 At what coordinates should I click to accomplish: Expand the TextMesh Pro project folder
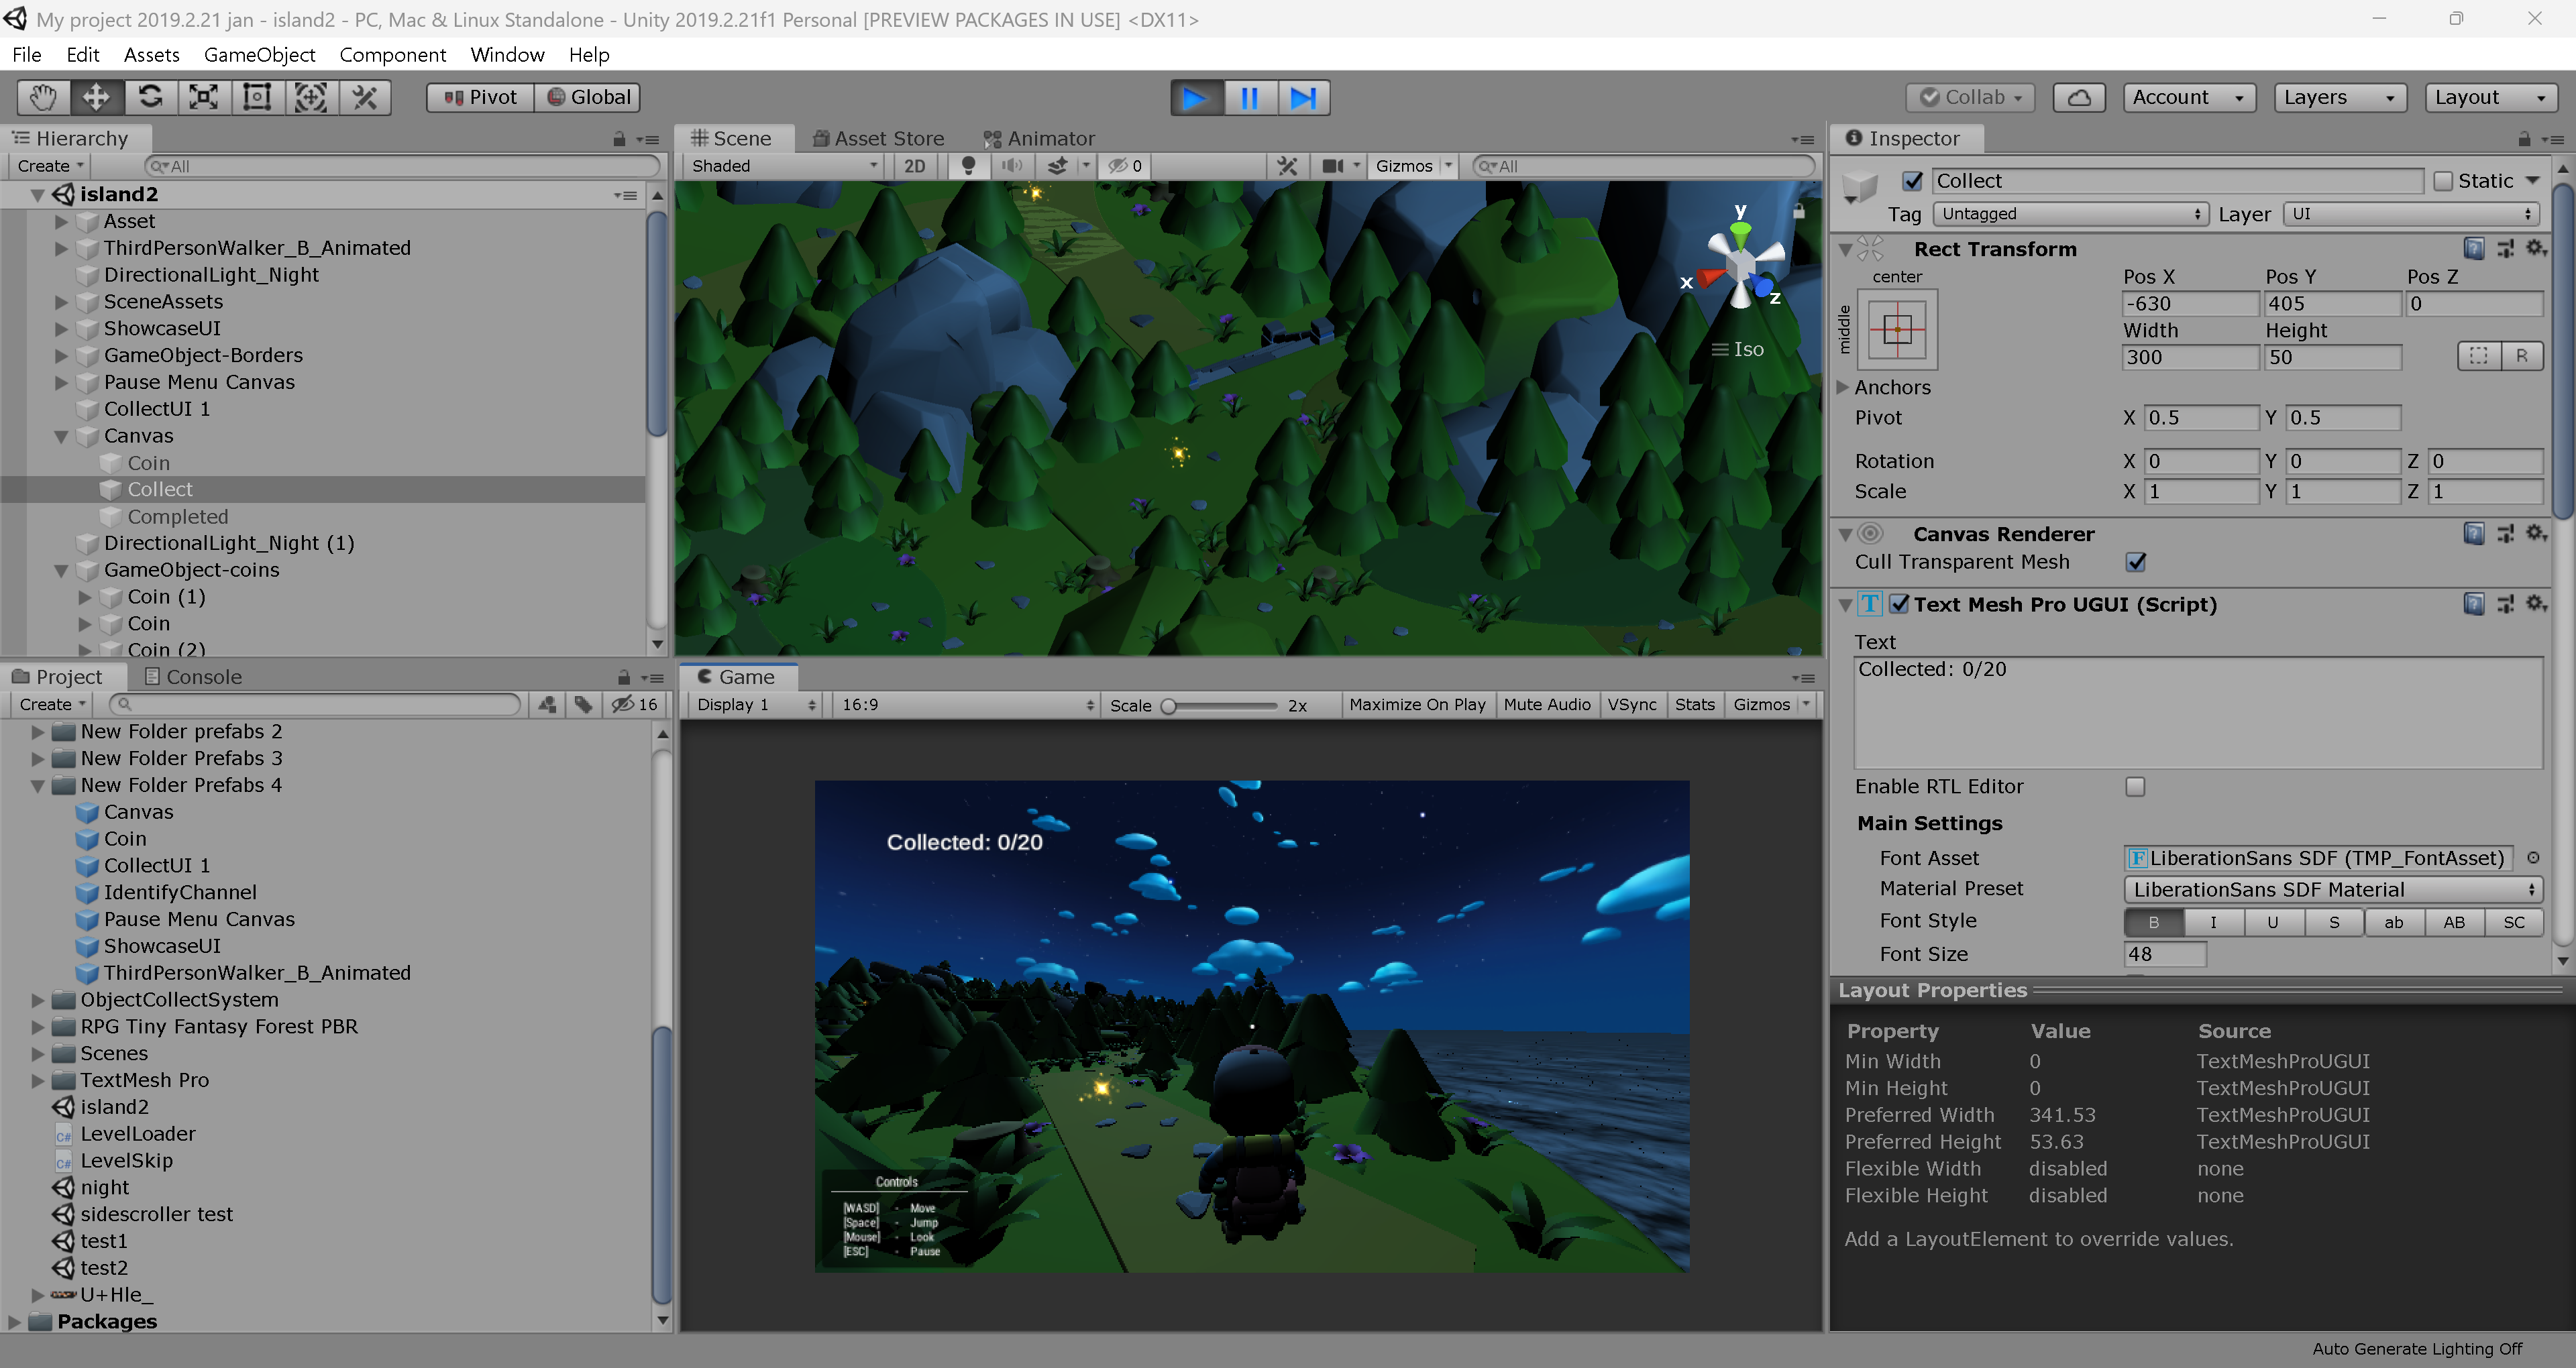click(38, 1080)
